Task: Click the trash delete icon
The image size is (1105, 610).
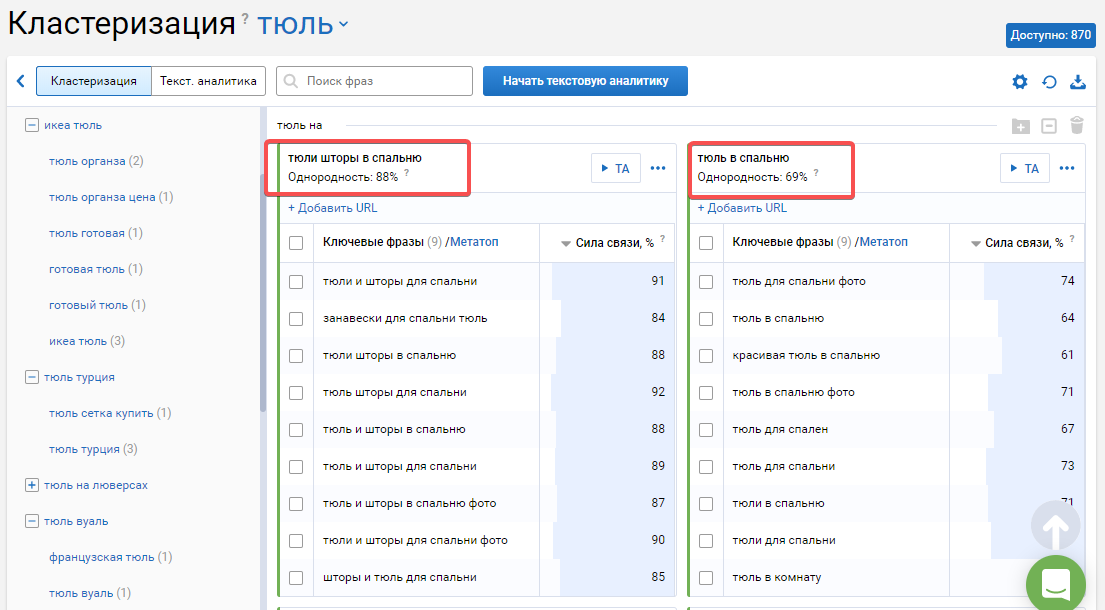Action: pyautogui.click(x=1077, y=125)
